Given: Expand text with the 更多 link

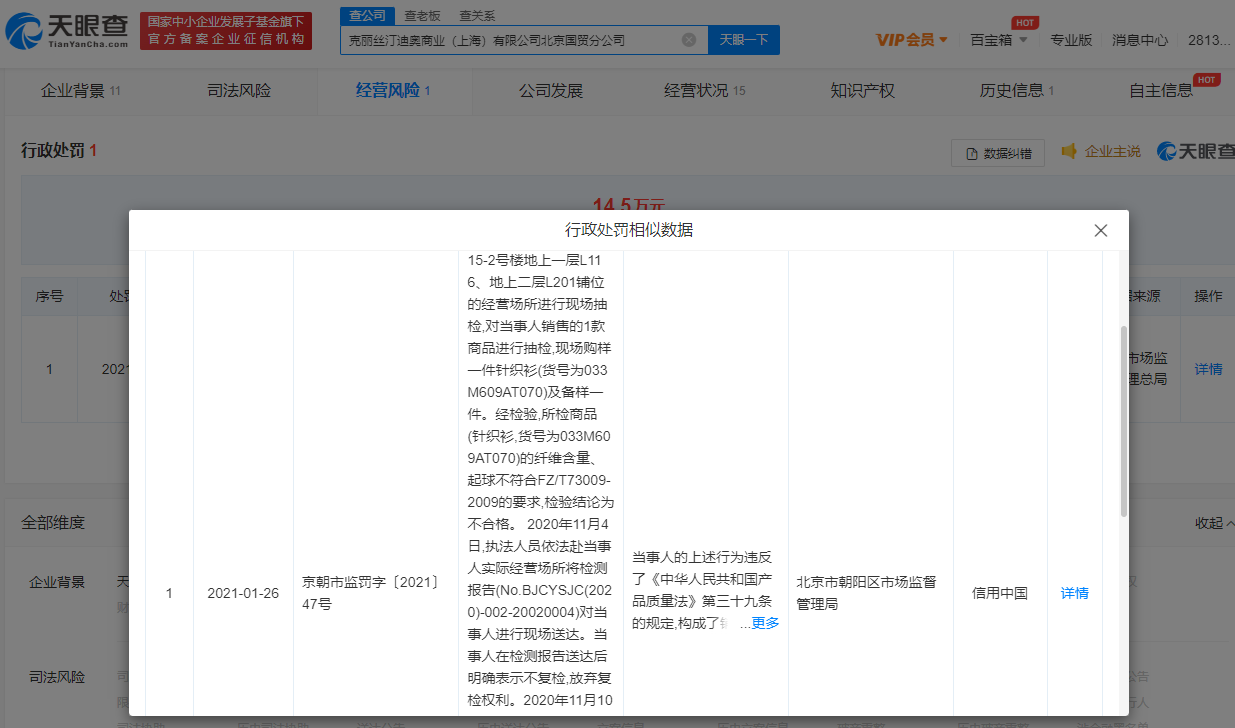Looking at the screenshot, I should (x=765, y=623).
